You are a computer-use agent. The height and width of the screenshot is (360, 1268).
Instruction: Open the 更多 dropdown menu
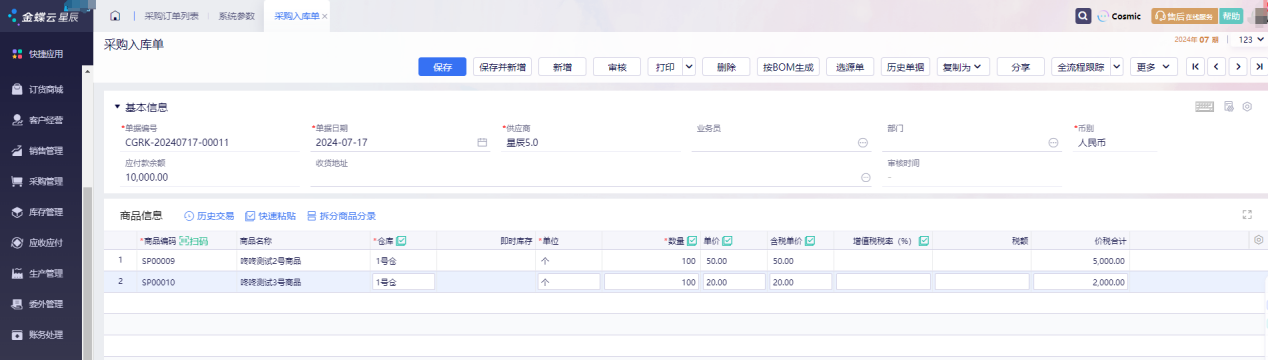[x=1155, y=66]
